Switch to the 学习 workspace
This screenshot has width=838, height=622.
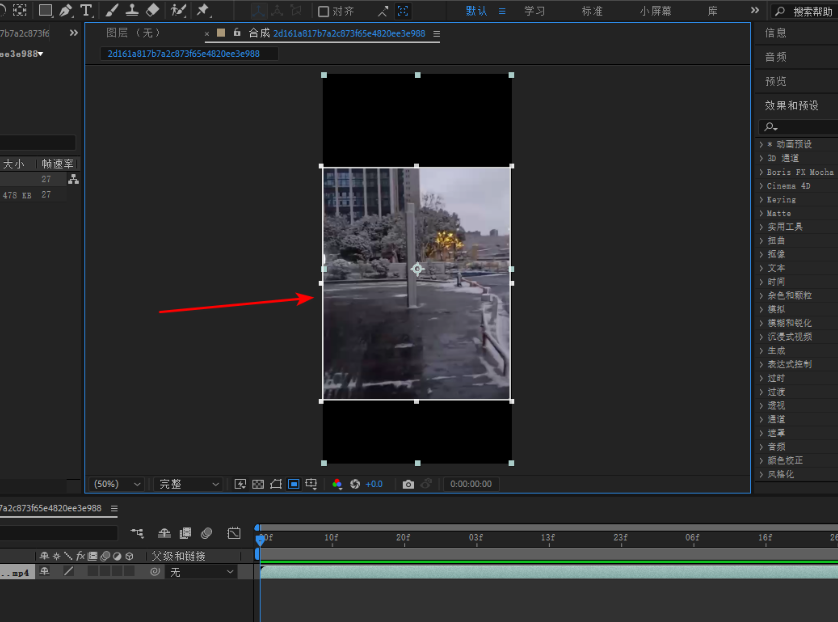[x=534, y=11]
